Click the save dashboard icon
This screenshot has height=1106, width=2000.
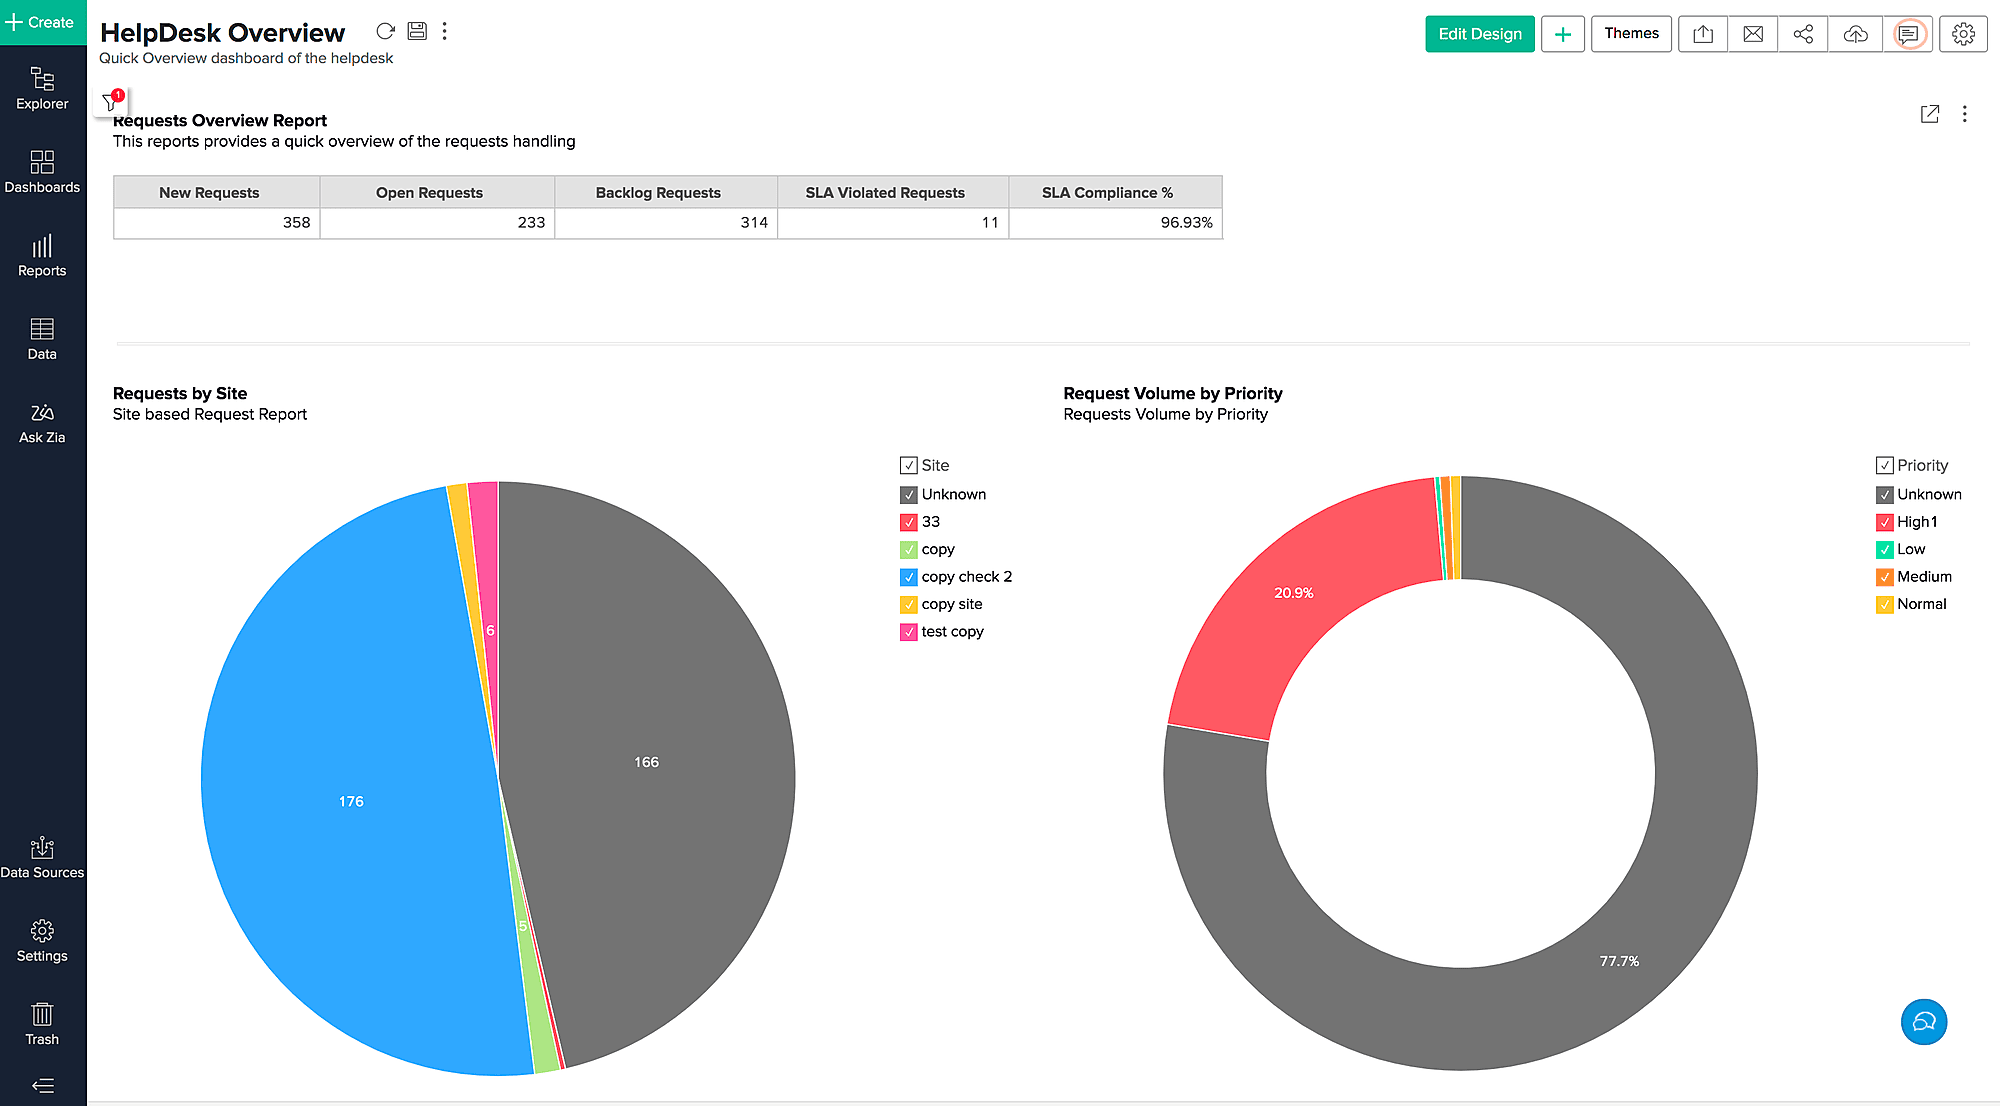[417, 31]
